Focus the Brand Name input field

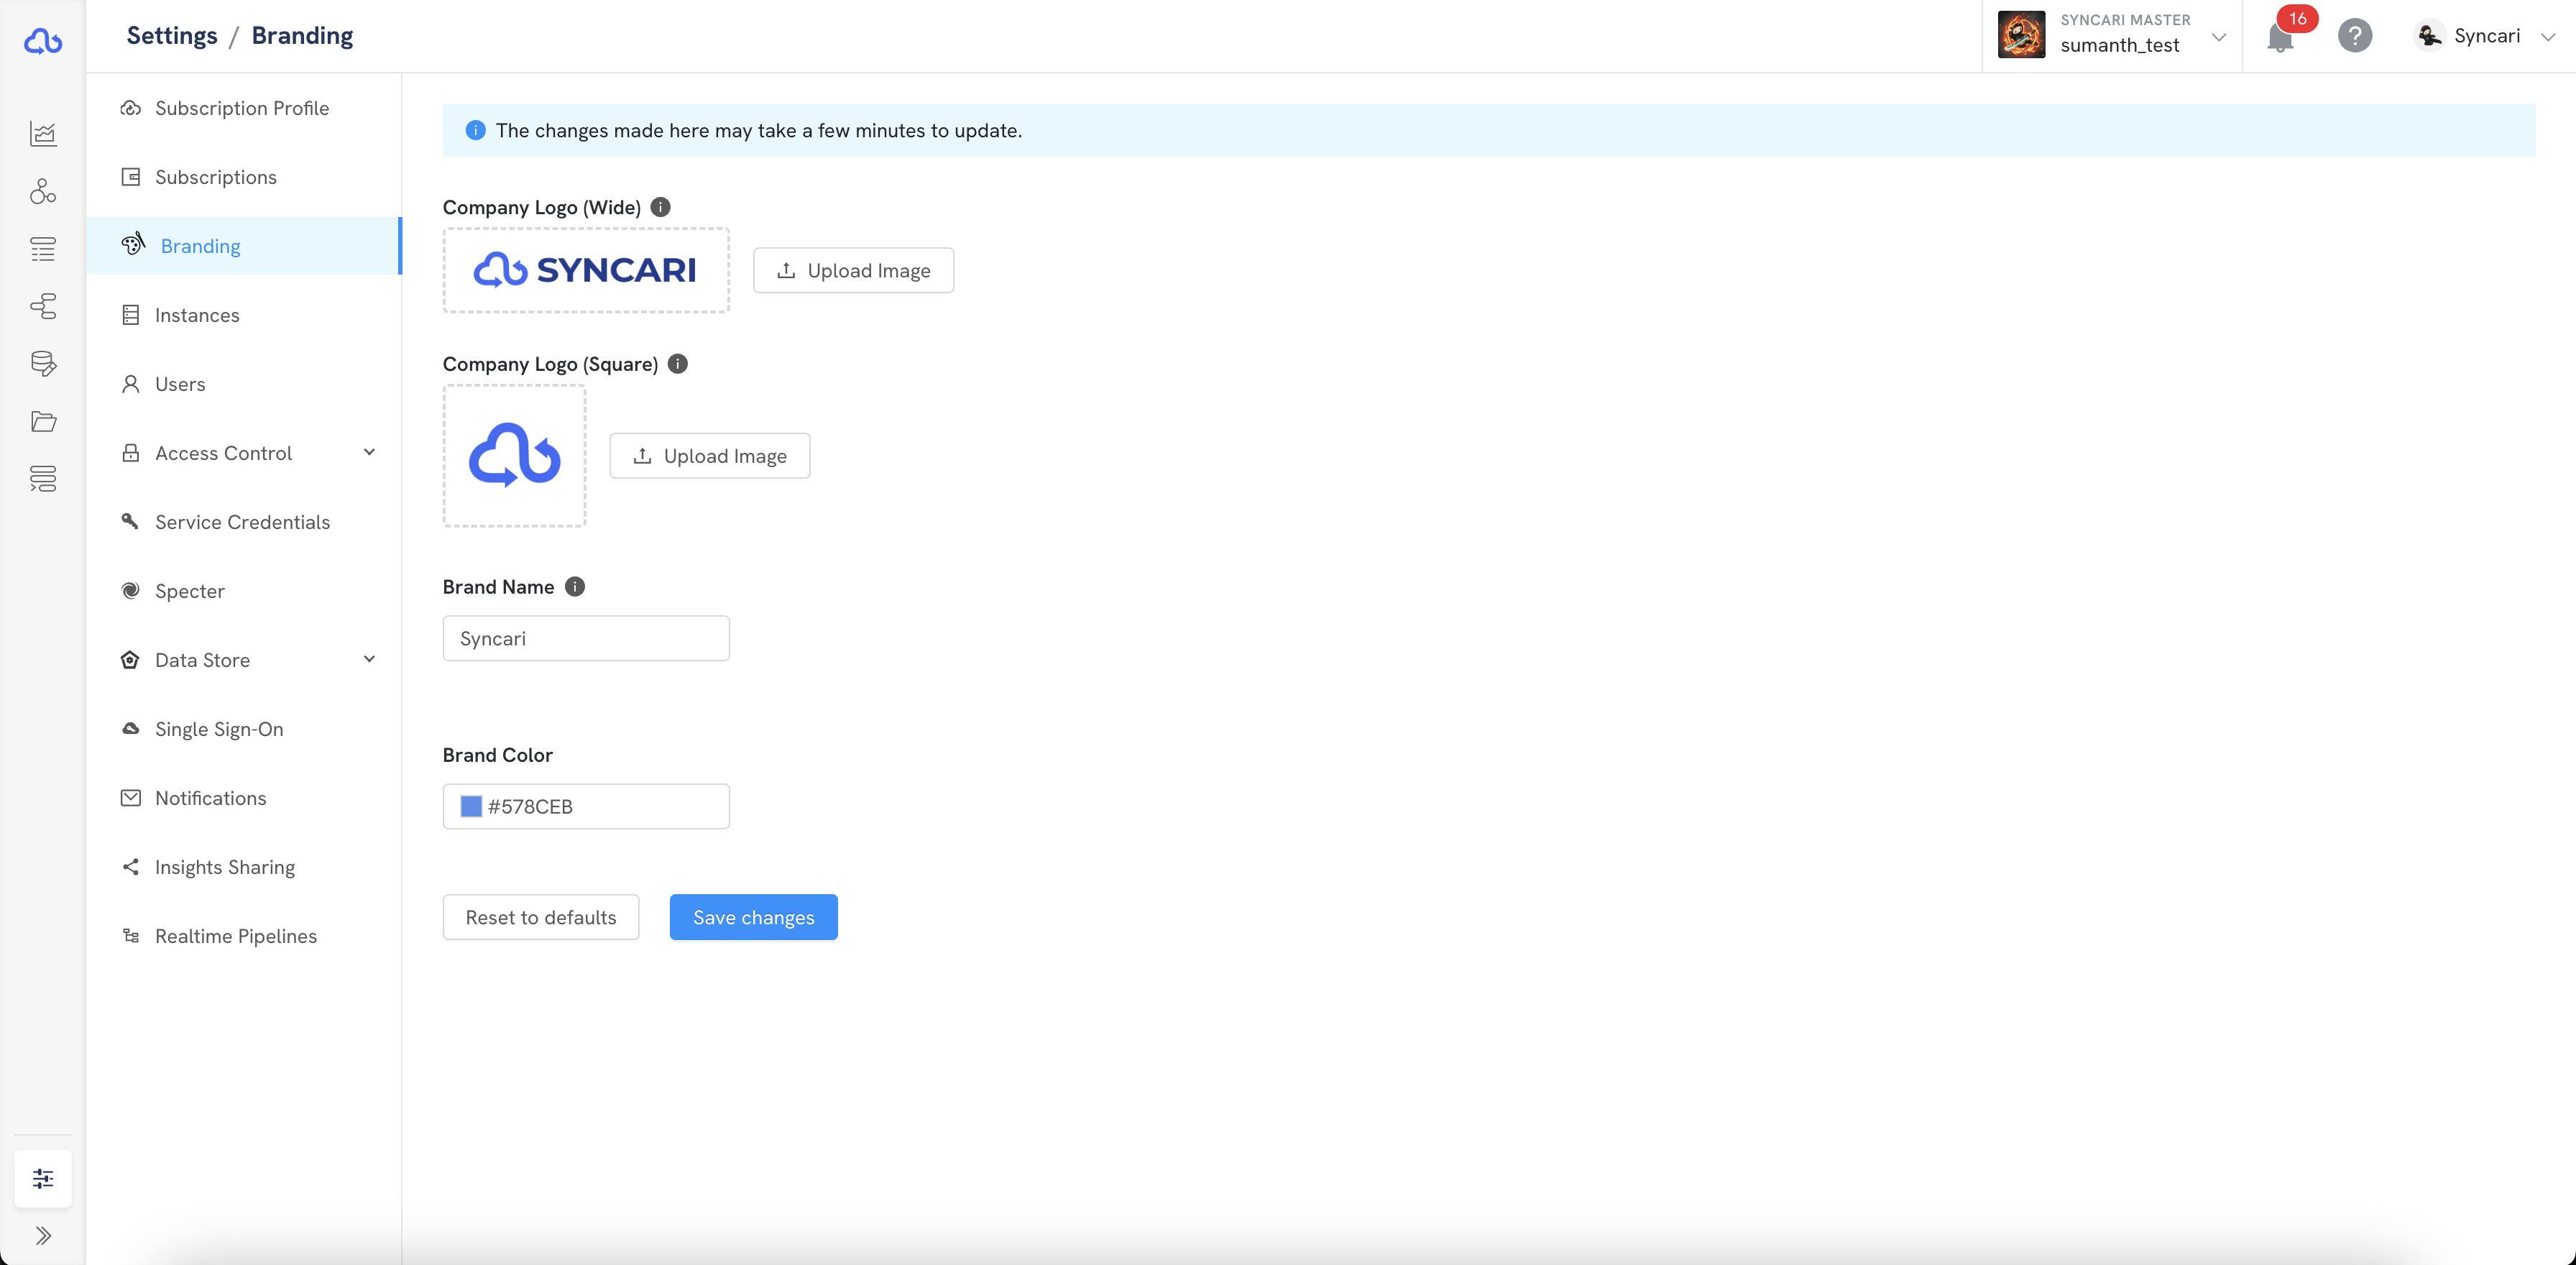586,638
